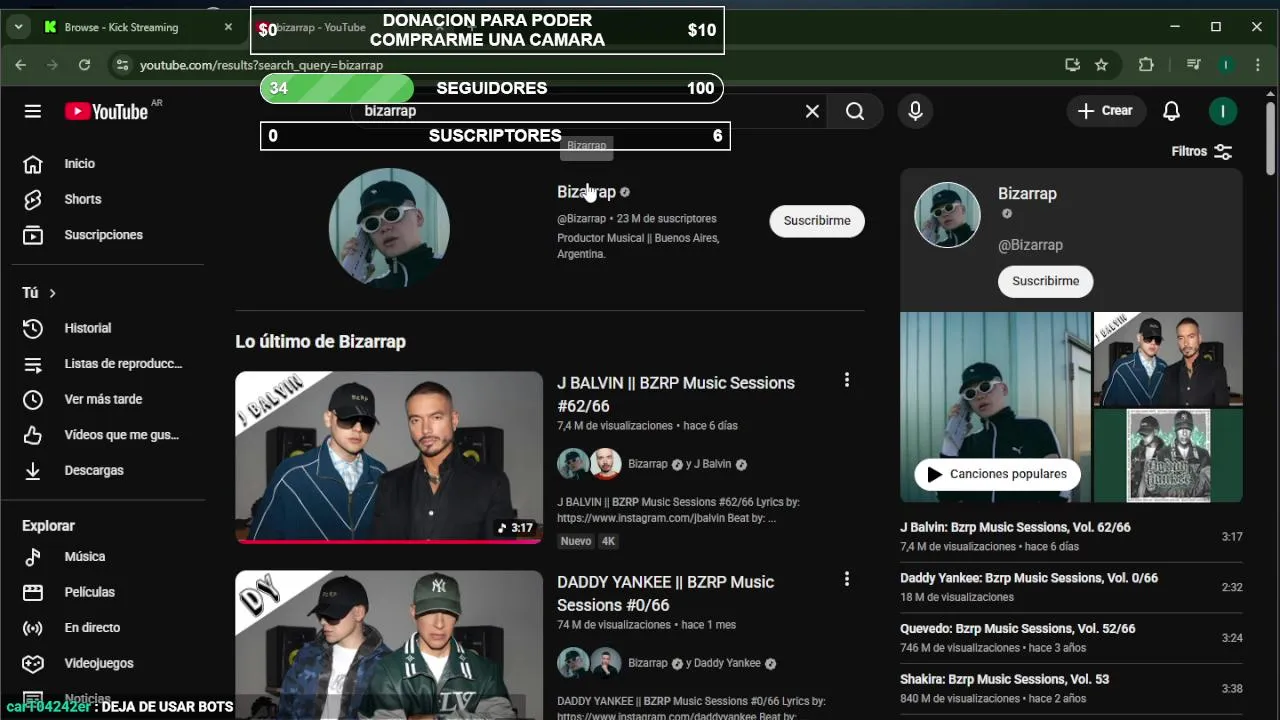Image resolution: width=1280 pixels, height=720 pixels.
Task: Open the Daddy Yankee collaborator channel link
Action: pos(727,663)
